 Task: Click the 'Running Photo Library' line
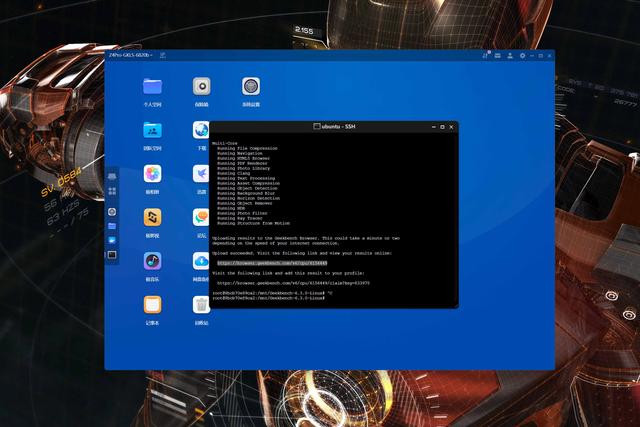tap(243, 168)
